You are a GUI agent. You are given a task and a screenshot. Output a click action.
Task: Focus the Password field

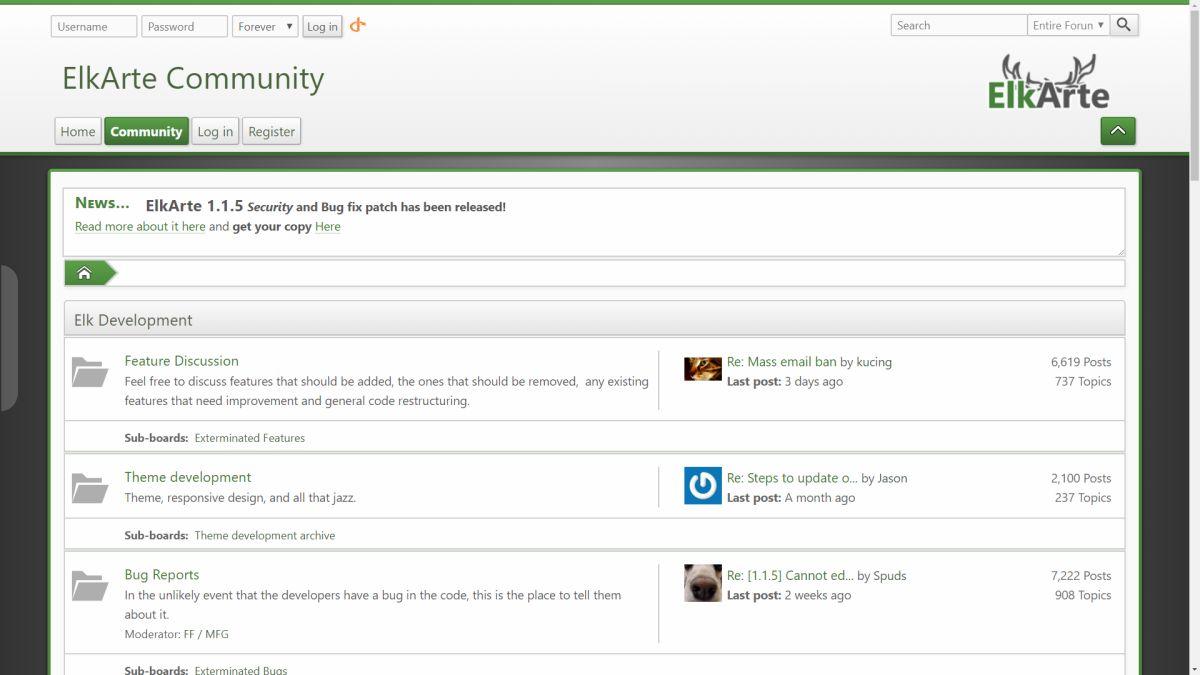pyautogui.click(x=185, y=27)
